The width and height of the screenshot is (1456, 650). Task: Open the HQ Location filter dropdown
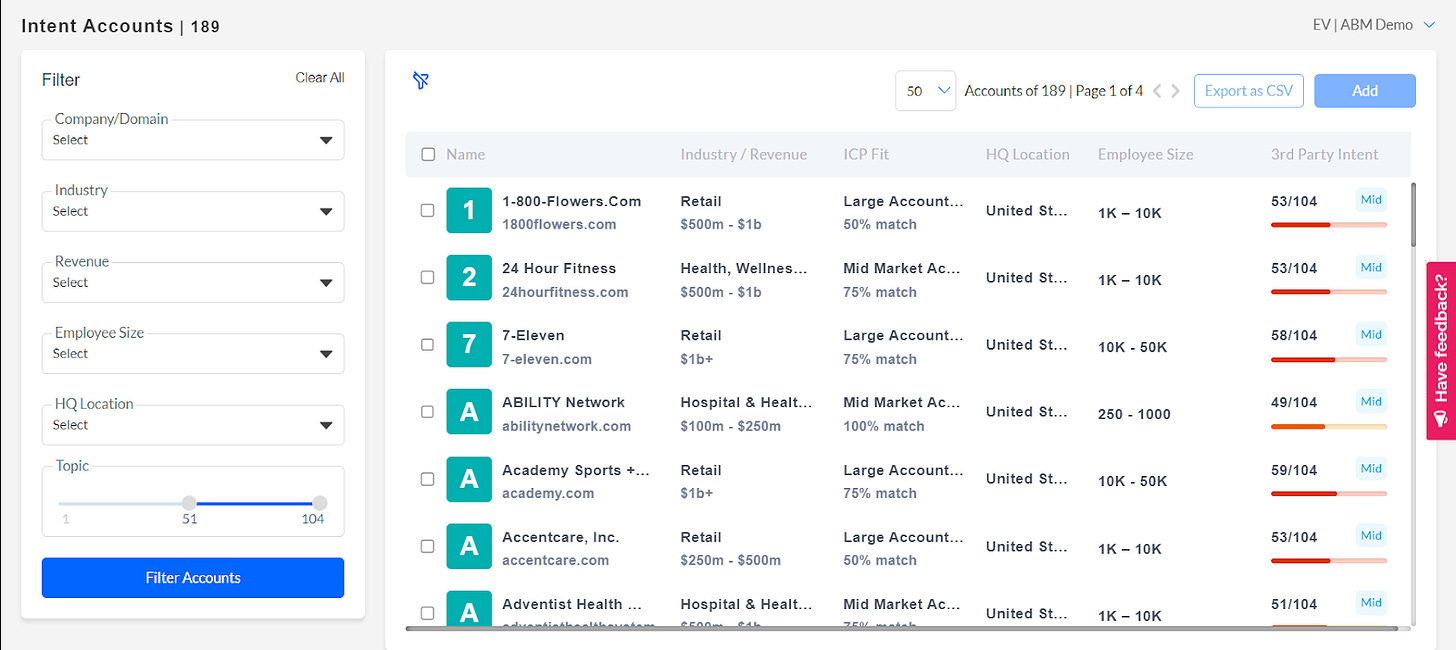click(x=193, y=424)
